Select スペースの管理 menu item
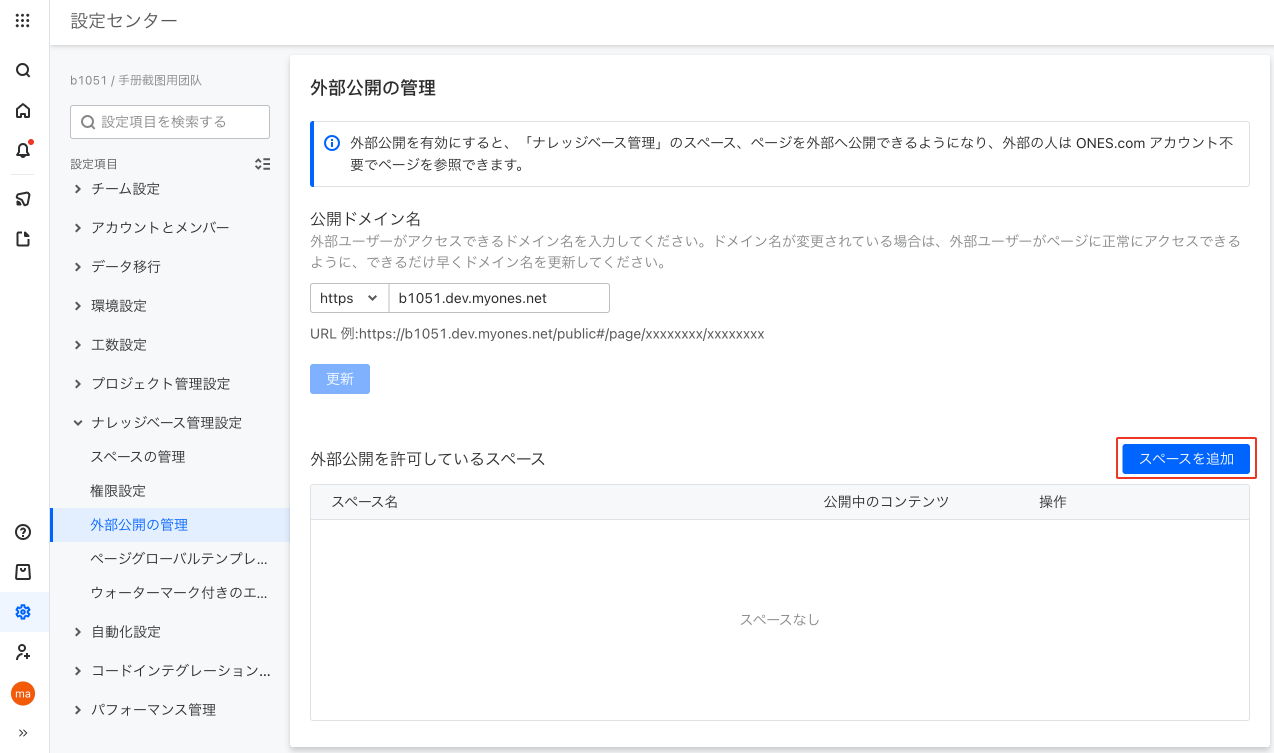1274x753 pixels. [x=138, y=457]
